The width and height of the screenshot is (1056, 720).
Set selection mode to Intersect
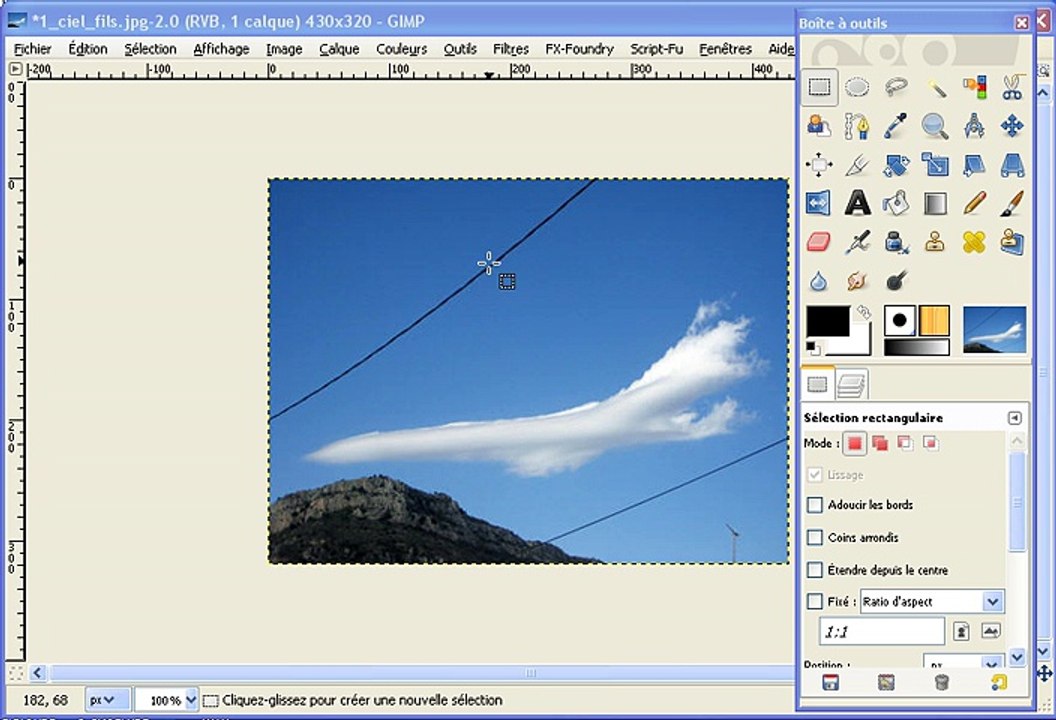(x=931, y=443)
